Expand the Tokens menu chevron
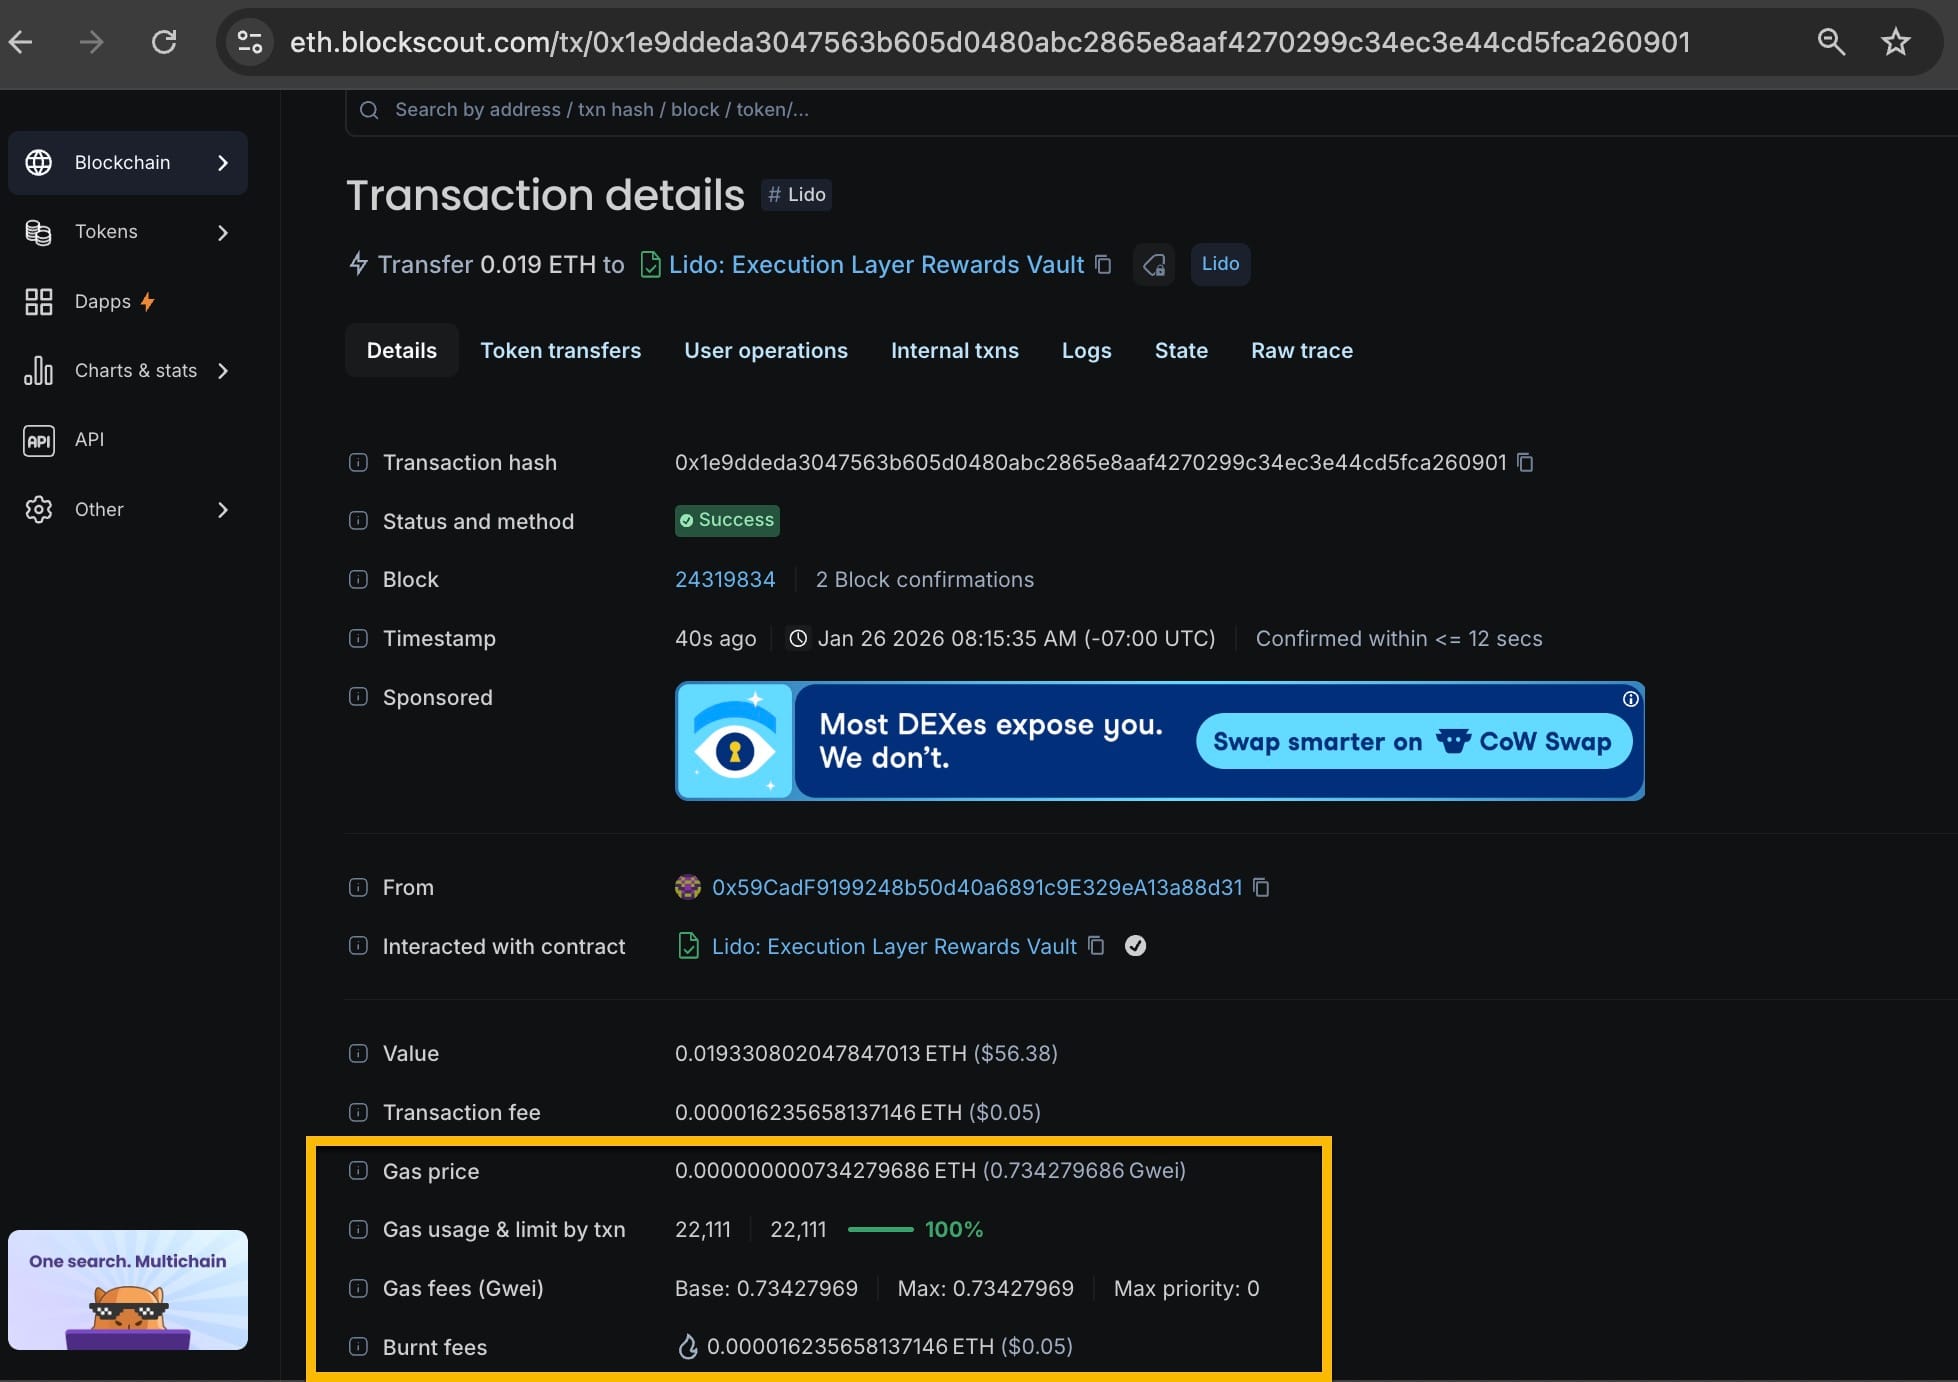The image size is (1958, 1382). pyautogui.click(x=222, y=231)
